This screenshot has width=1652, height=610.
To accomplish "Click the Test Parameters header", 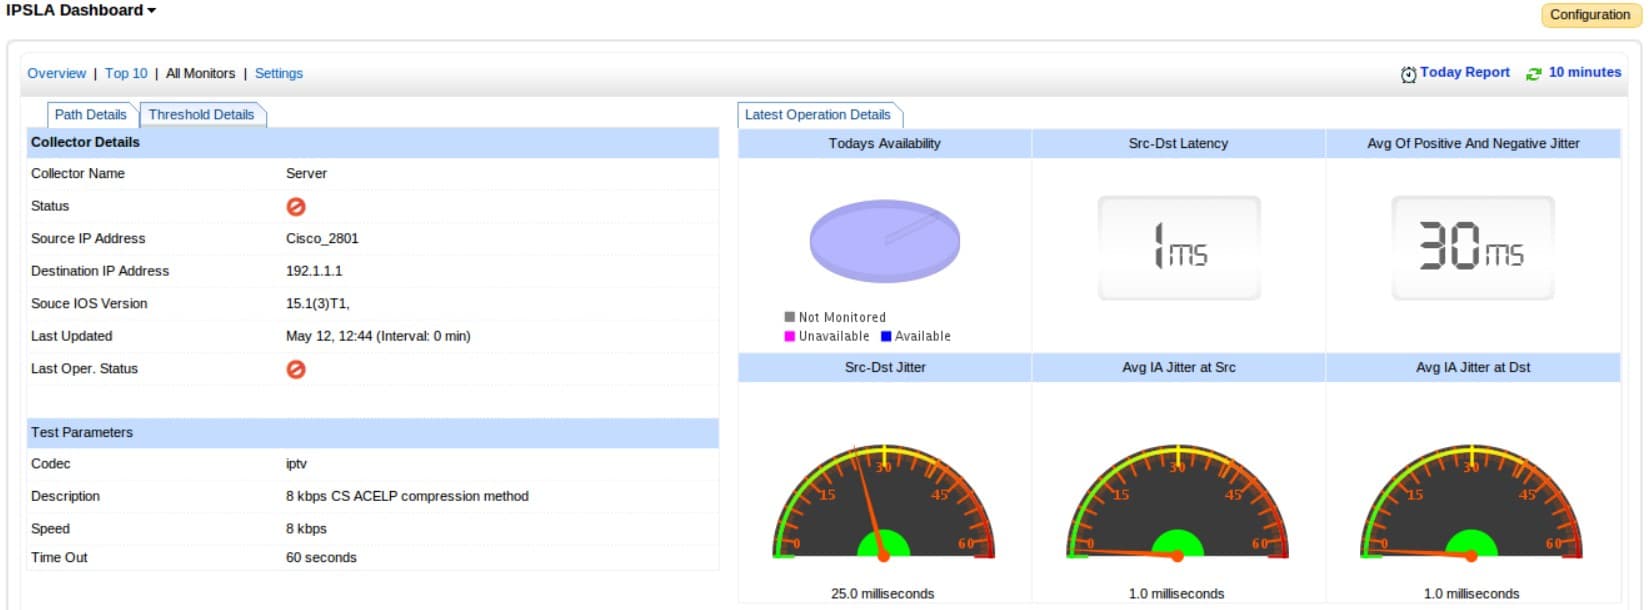I will [x=373, y=432].
